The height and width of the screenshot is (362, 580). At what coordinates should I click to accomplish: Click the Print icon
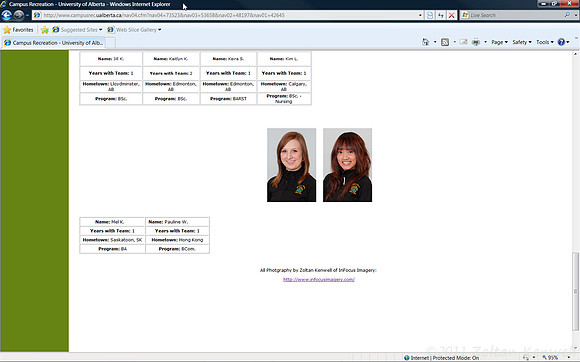[476, 42]
